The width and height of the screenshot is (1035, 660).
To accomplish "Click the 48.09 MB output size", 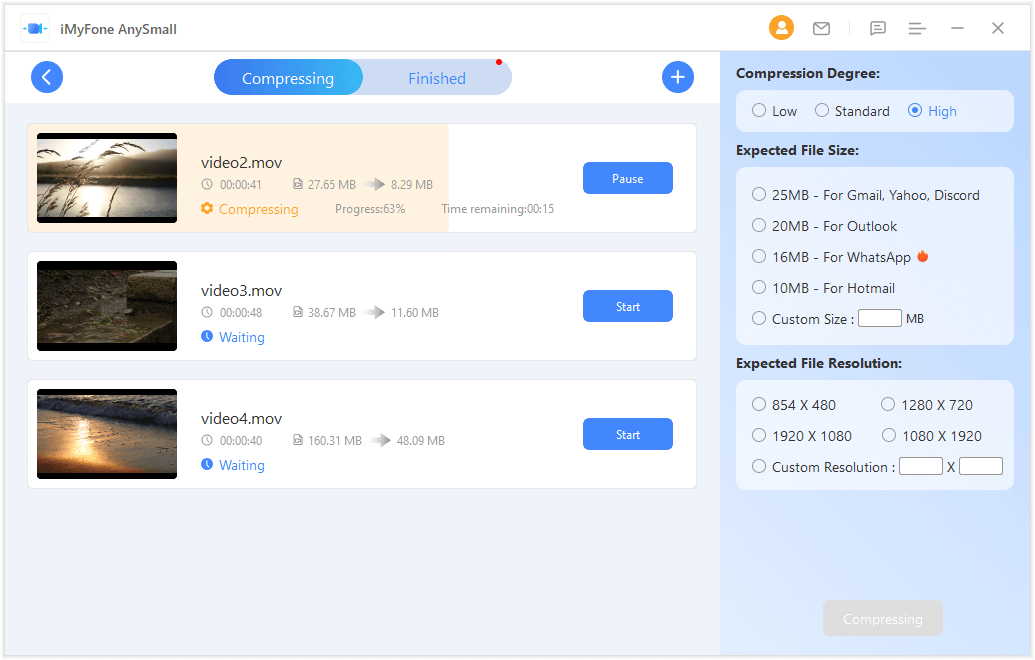I will click(x=420, y=440).
